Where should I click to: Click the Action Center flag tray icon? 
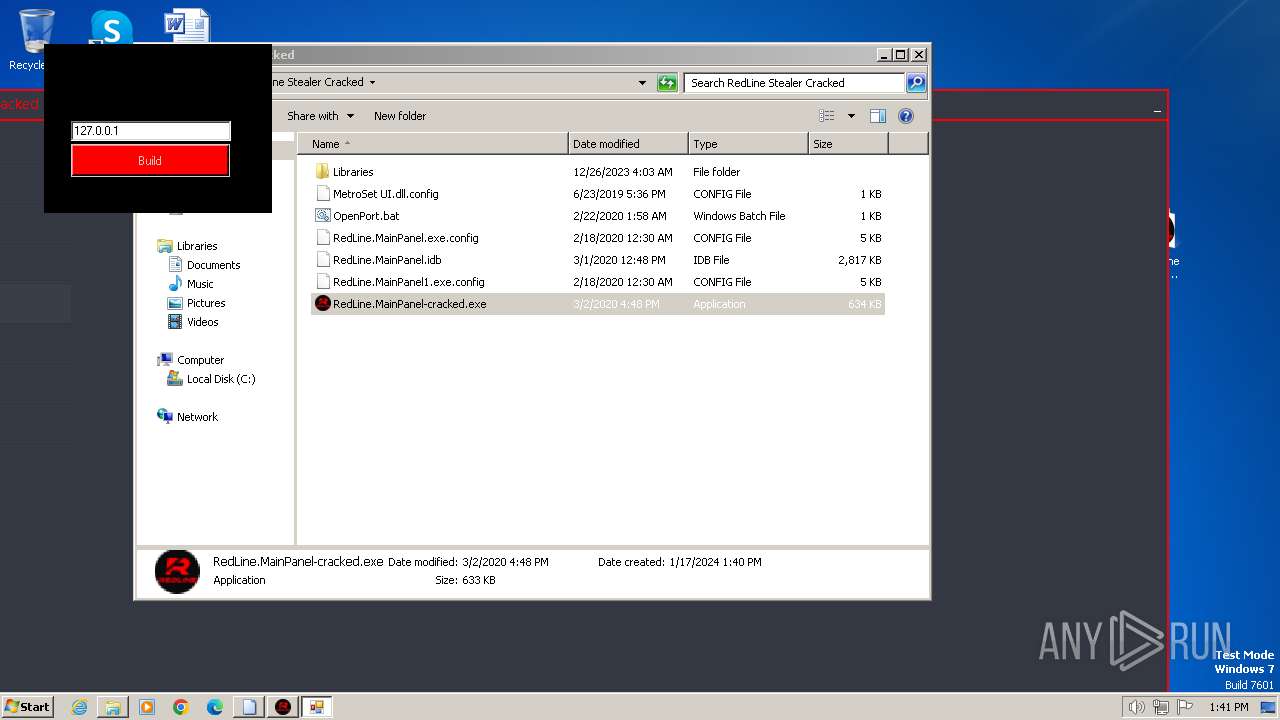[1185, 707]
